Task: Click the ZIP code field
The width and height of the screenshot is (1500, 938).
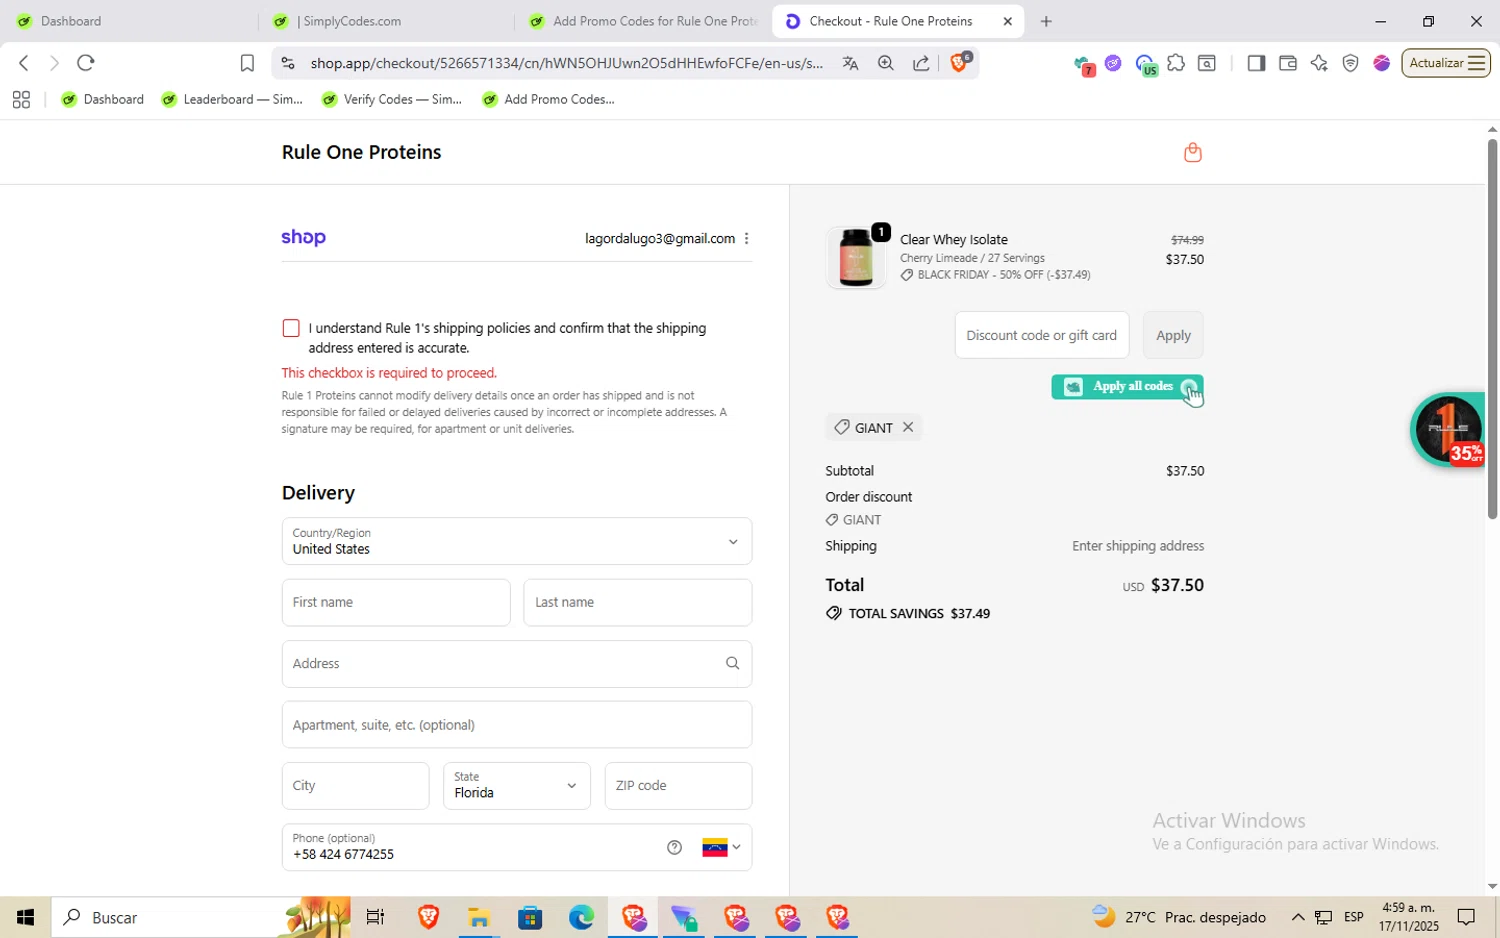Action: [678, 786]
